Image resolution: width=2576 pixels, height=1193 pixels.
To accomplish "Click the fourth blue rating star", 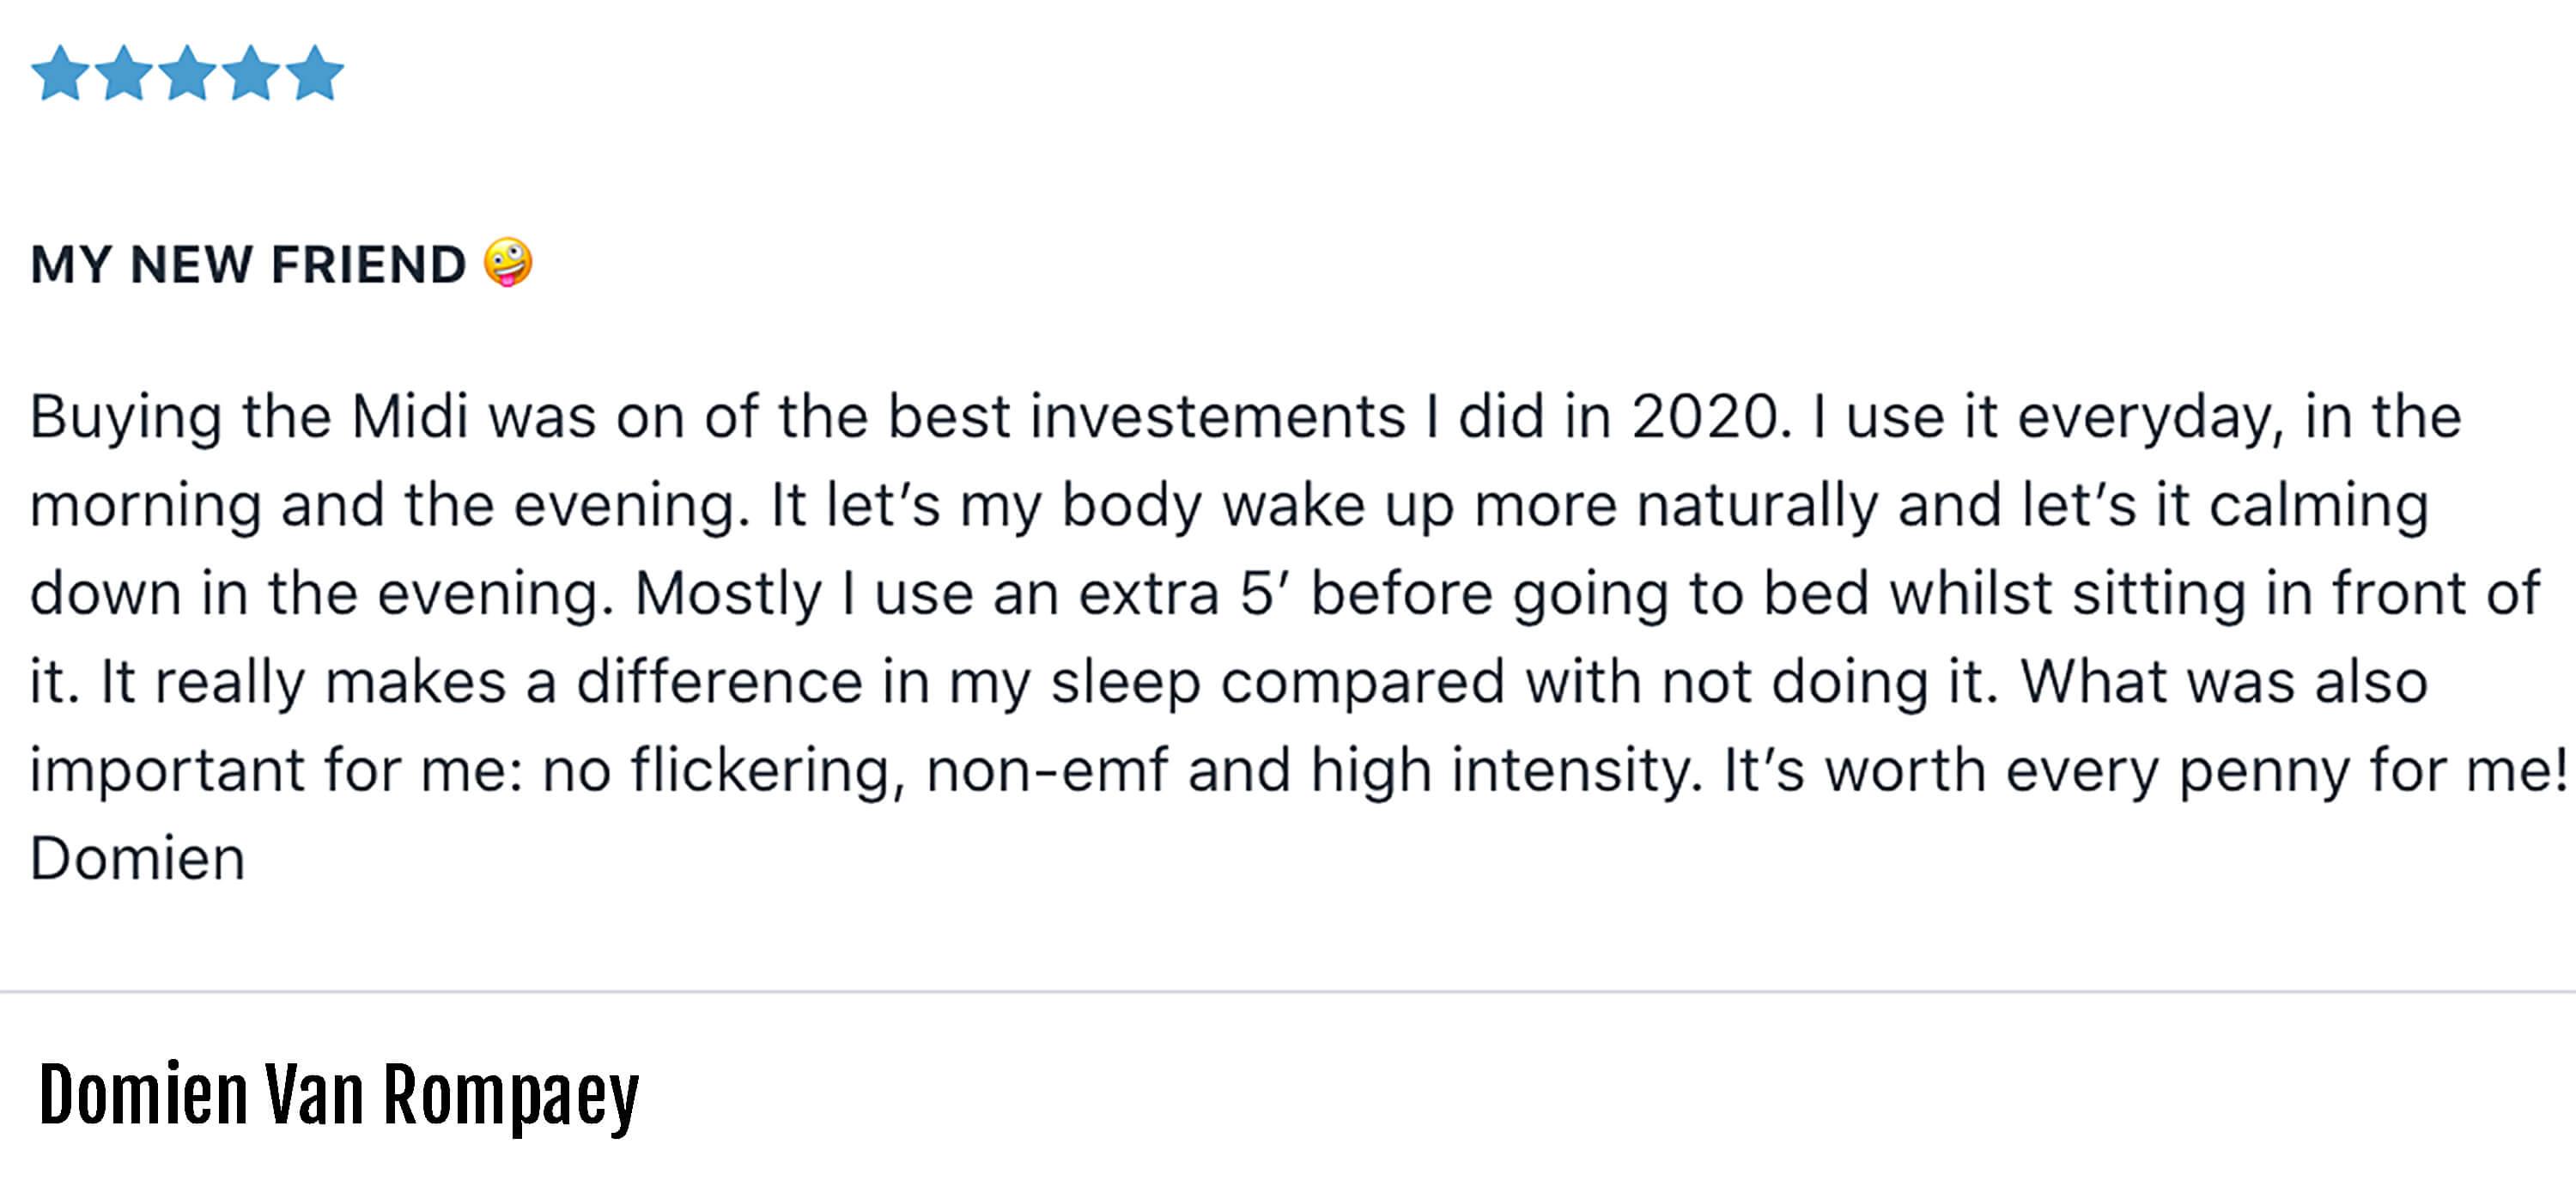I will 252,73.
